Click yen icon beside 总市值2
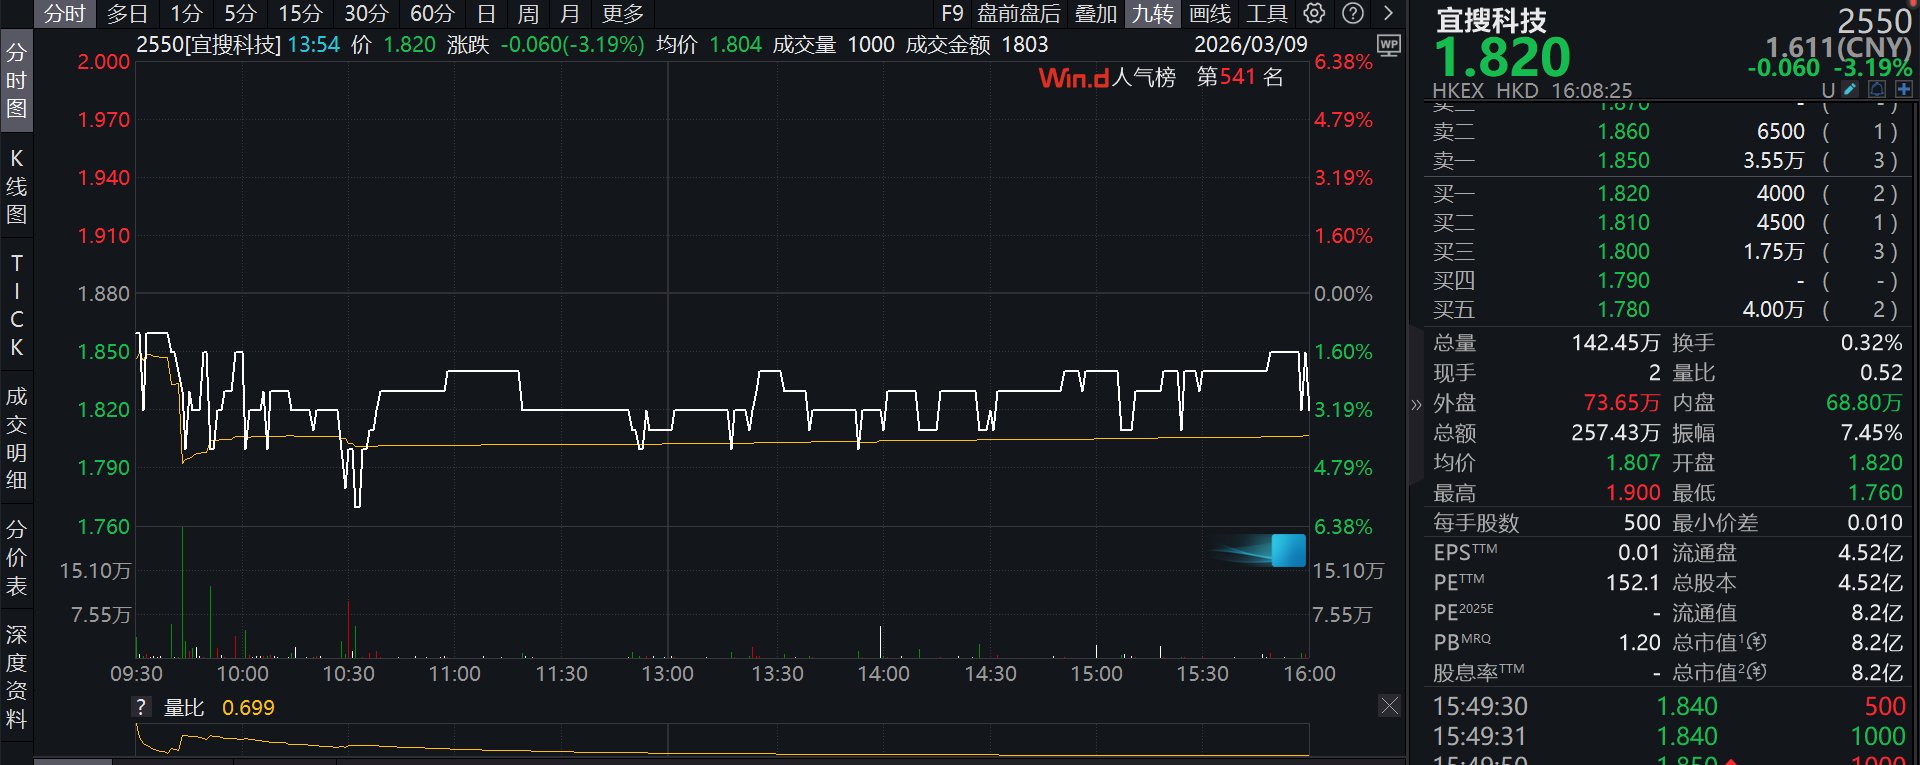Viewport: 1920px width, 765px height. (x=1758, y=672)
